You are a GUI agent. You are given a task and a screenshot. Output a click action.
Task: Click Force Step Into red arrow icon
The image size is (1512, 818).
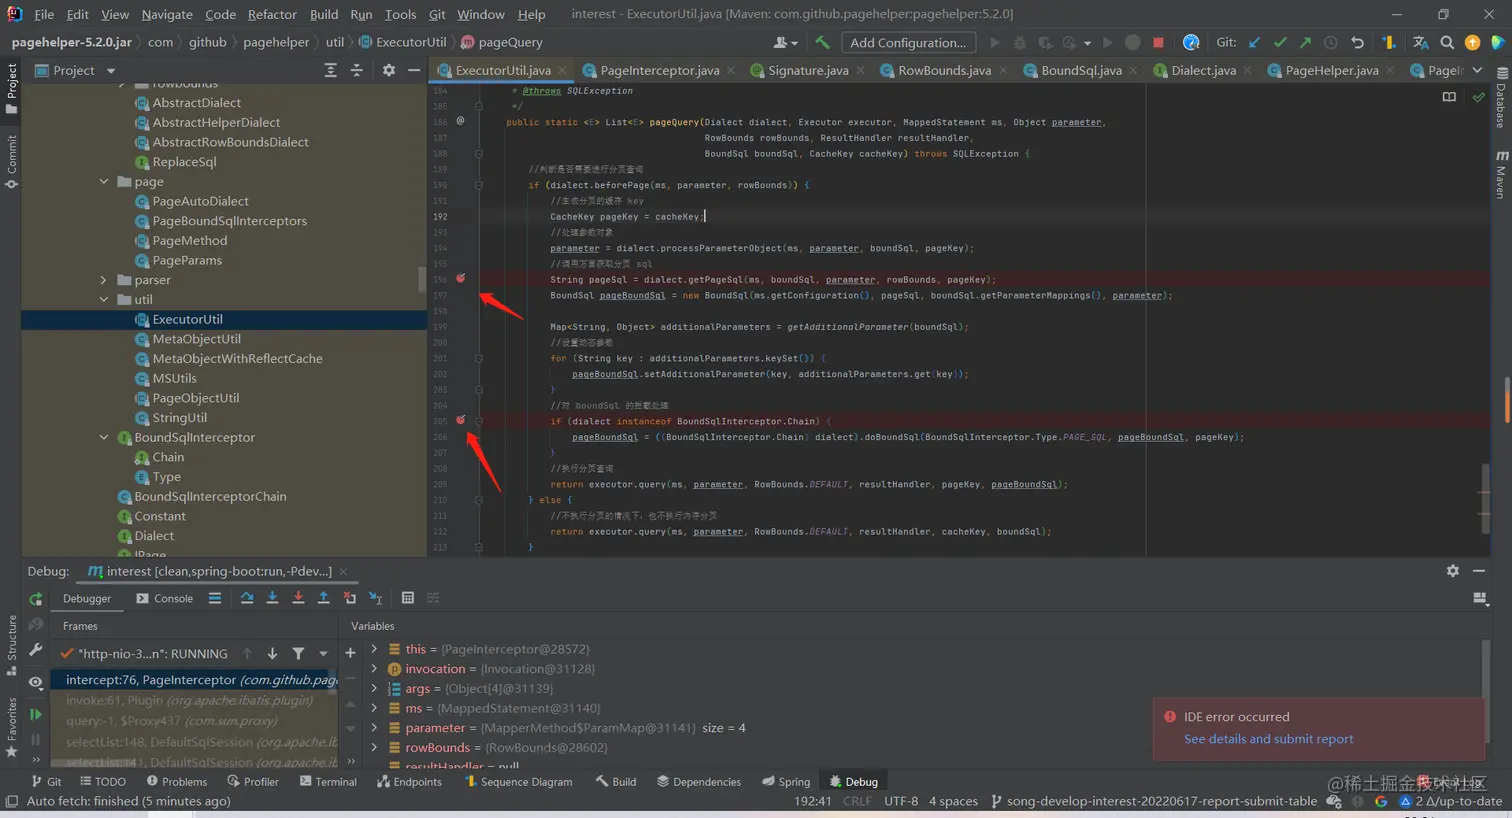[x=298, y=598]
